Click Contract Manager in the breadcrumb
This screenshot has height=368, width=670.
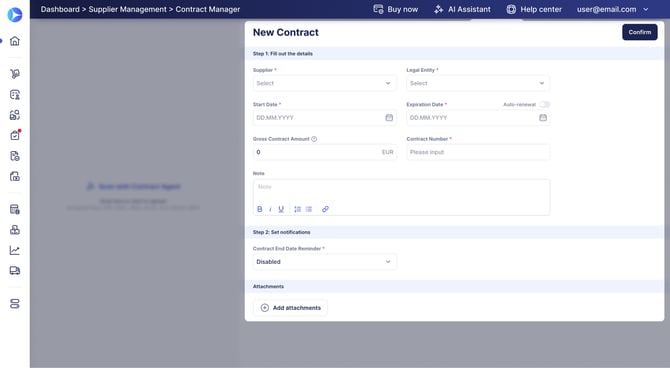(208, 9)
